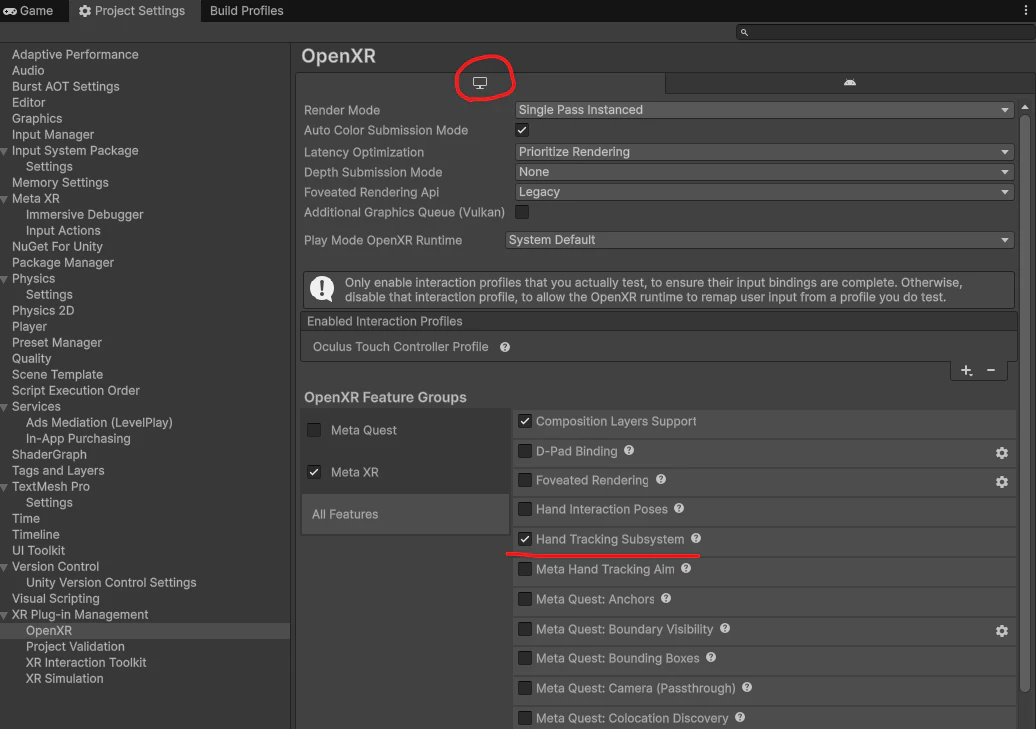Screen dimensions: 1036x729
Task: Click the project settings search field
Action: point(885,32)
